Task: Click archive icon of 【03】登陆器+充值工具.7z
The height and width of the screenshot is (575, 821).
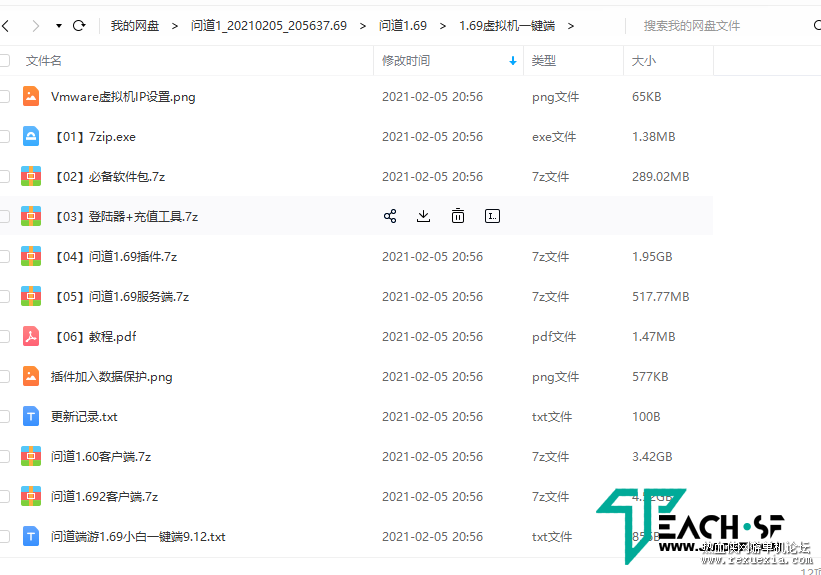Action: (x=31, y=216)
